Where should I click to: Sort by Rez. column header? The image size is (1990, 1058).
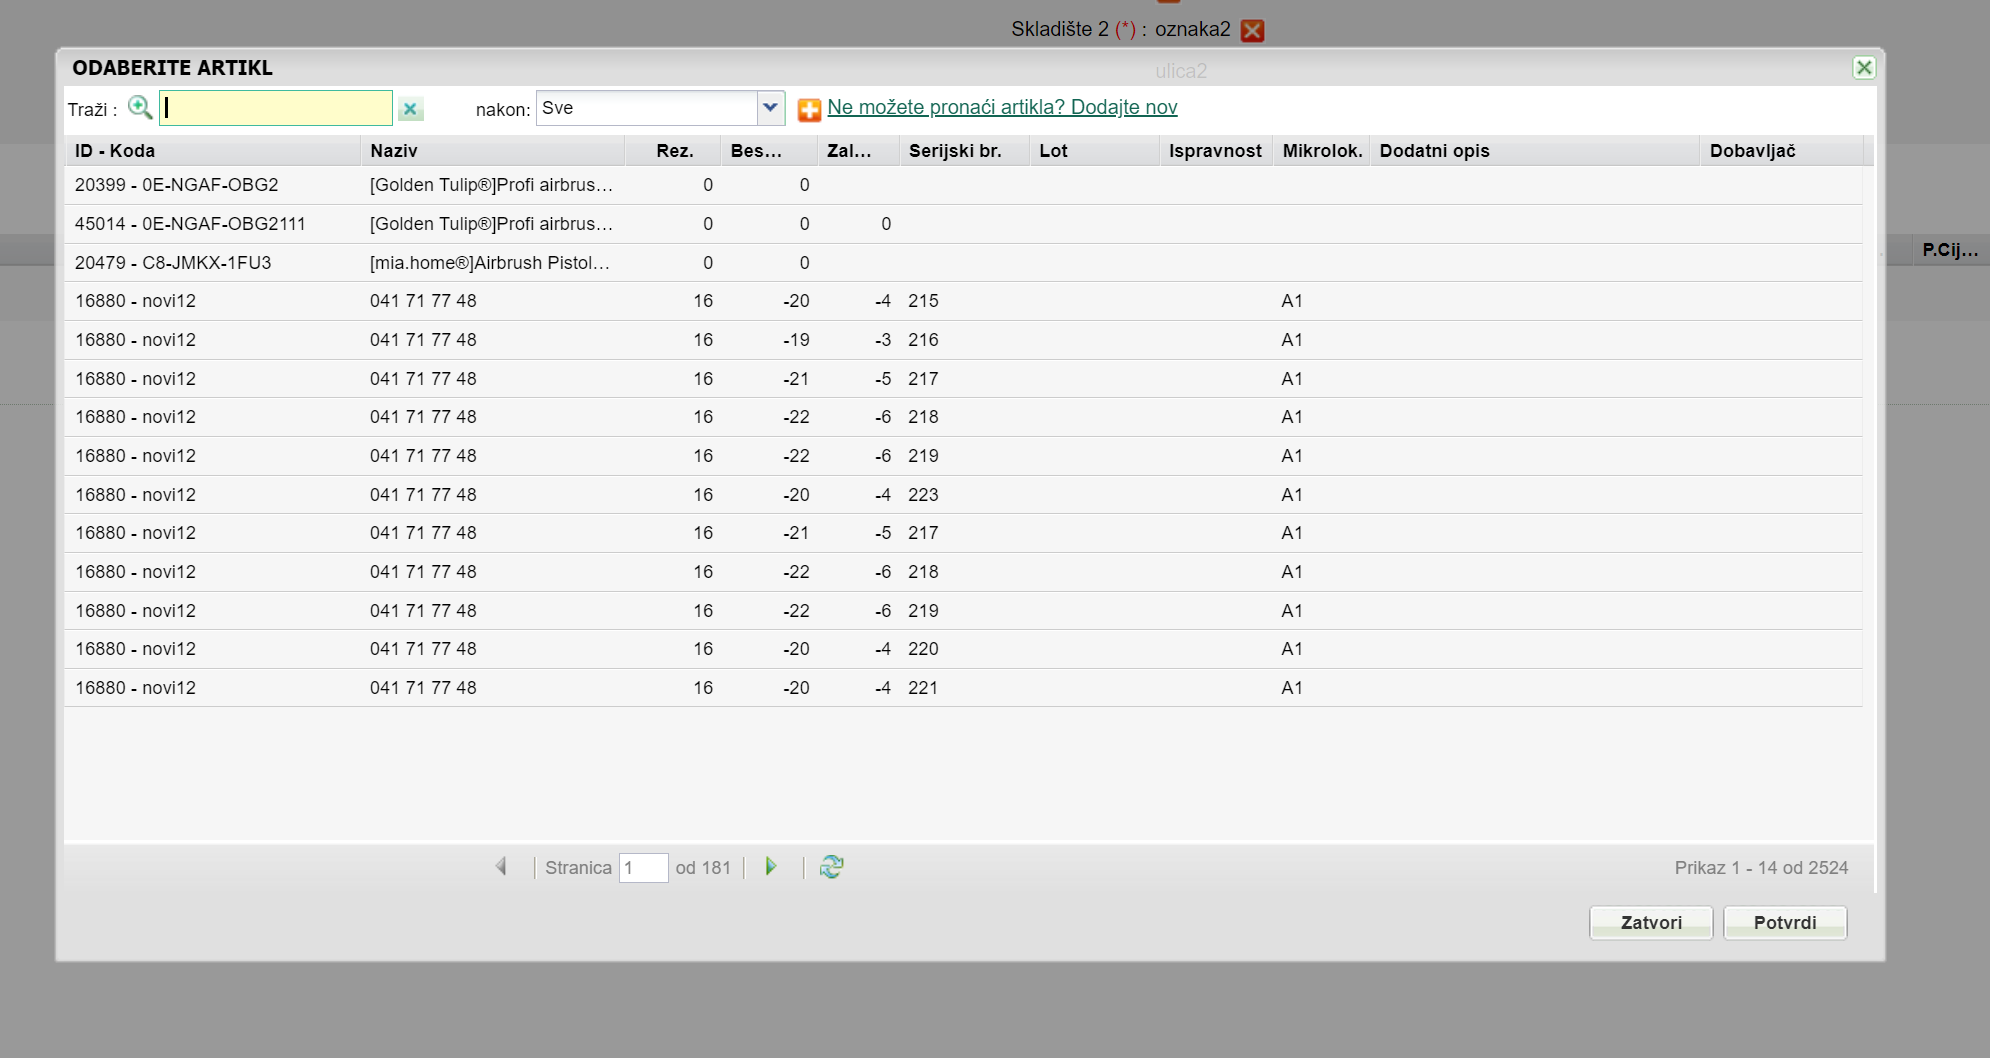pos(673,151)
